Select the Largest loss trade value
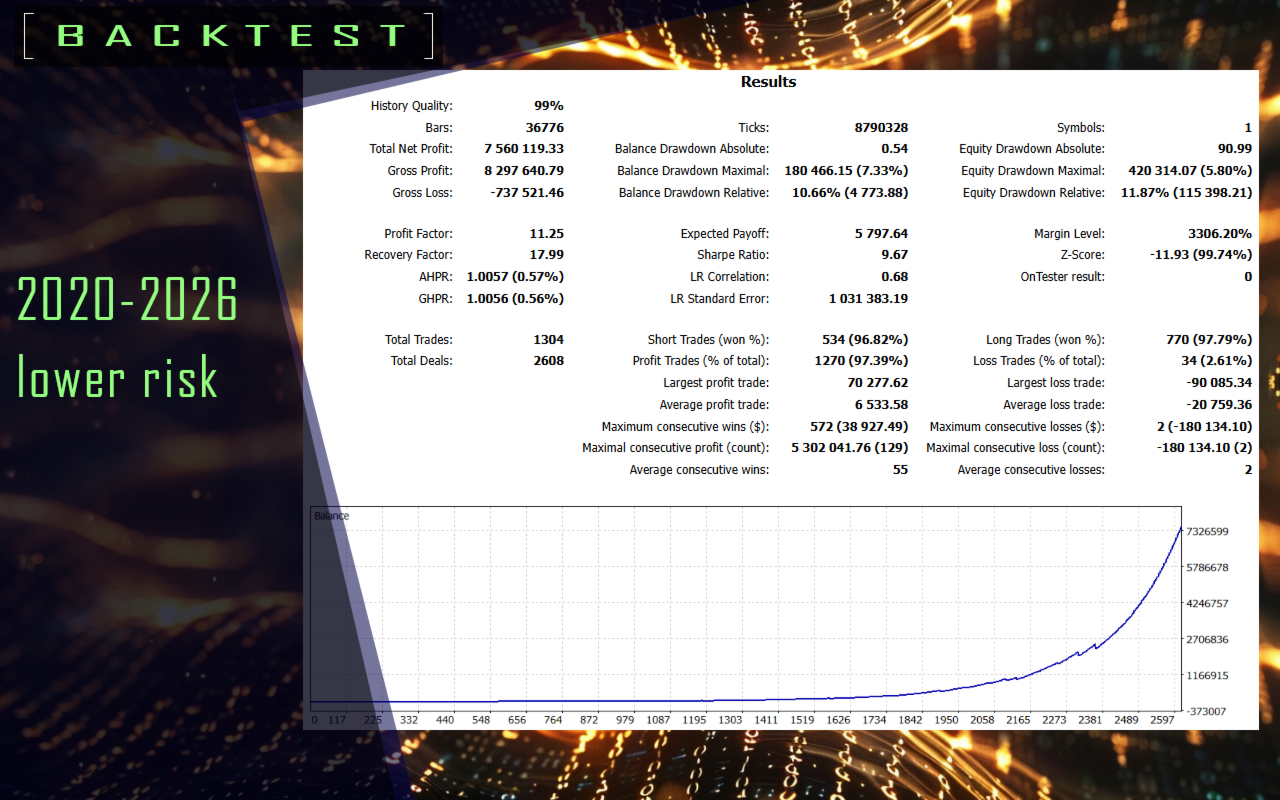The image size is (1280, 800). pos(1216,383)
